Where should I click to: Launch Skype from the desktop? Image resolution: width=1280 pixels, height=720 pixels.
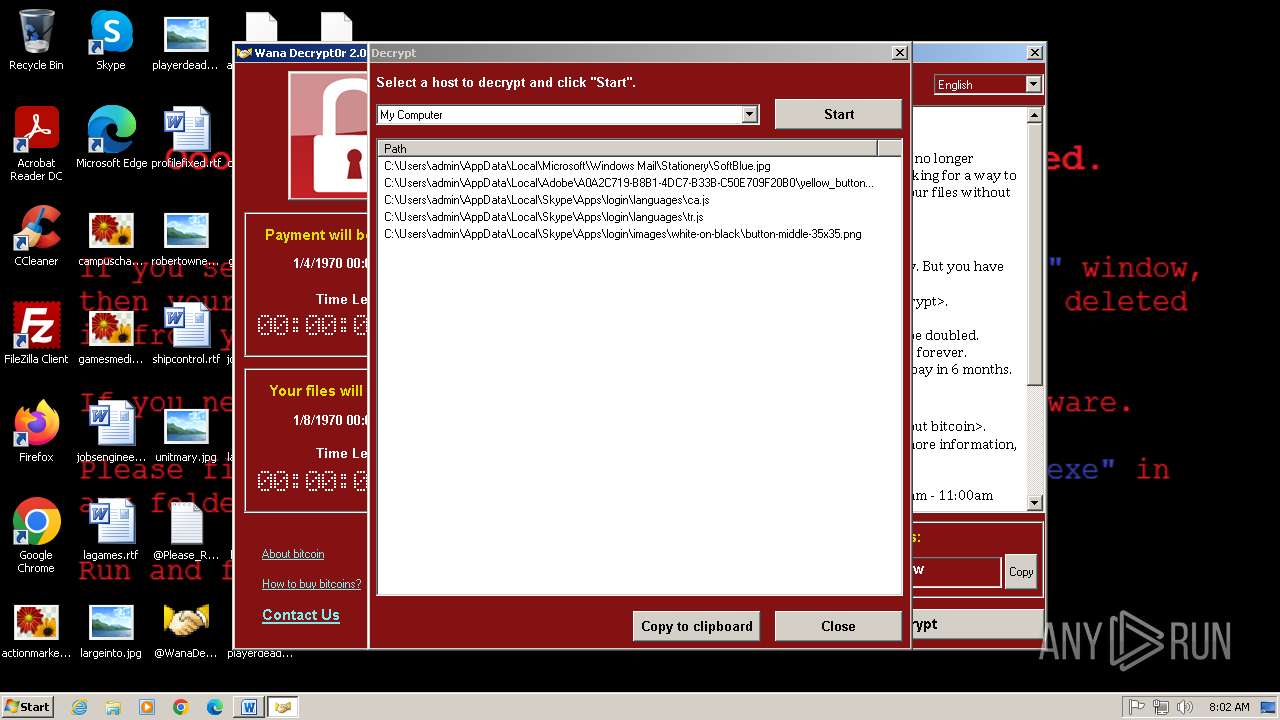pos(110,40)
